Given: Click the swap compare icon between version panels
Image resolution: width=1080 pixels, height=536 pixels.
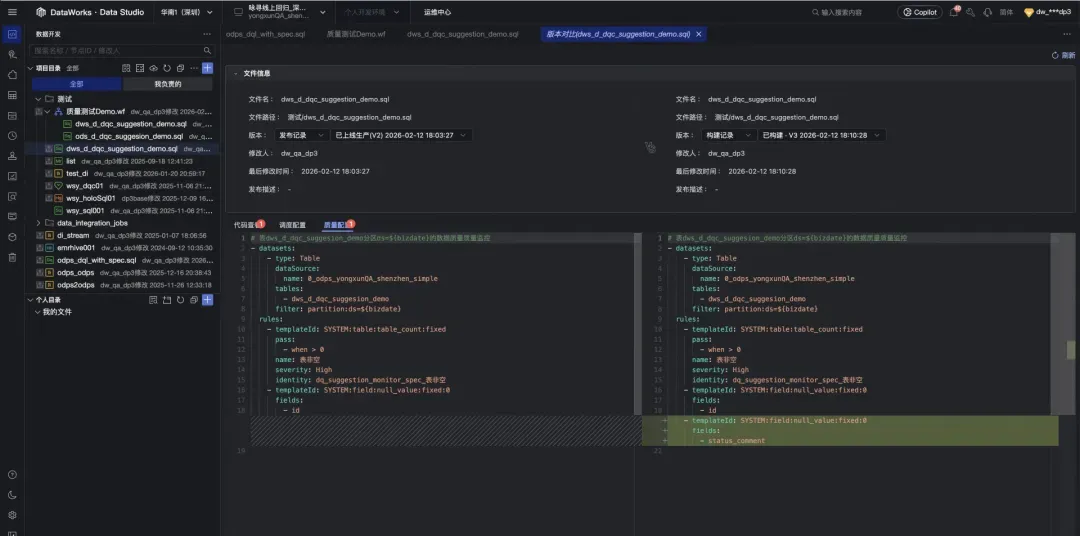Looking at the screenshot, I should [x=650, y=147].
